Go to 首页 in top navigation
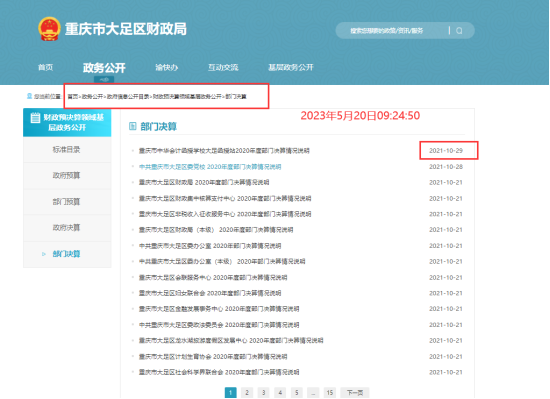550x399 pixels. click(x=45, y=67)
